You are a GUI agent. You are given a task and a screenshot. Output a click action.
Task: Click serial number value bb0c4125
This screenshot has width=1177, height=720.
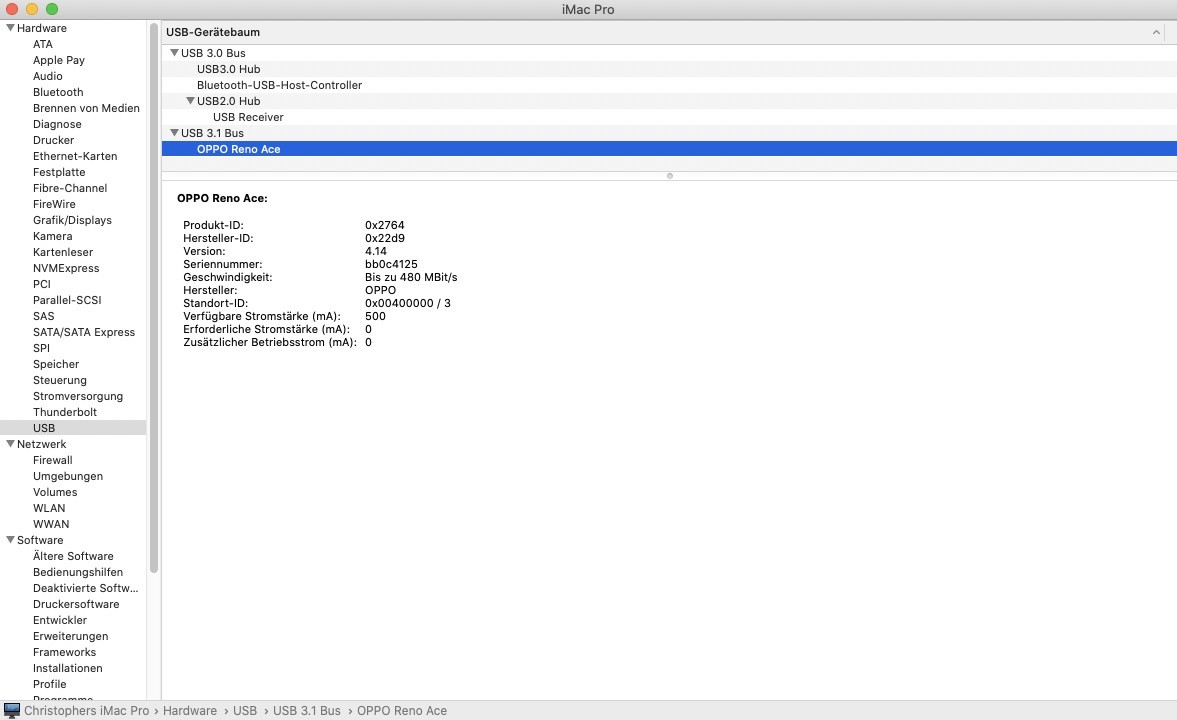coord(391,264)
